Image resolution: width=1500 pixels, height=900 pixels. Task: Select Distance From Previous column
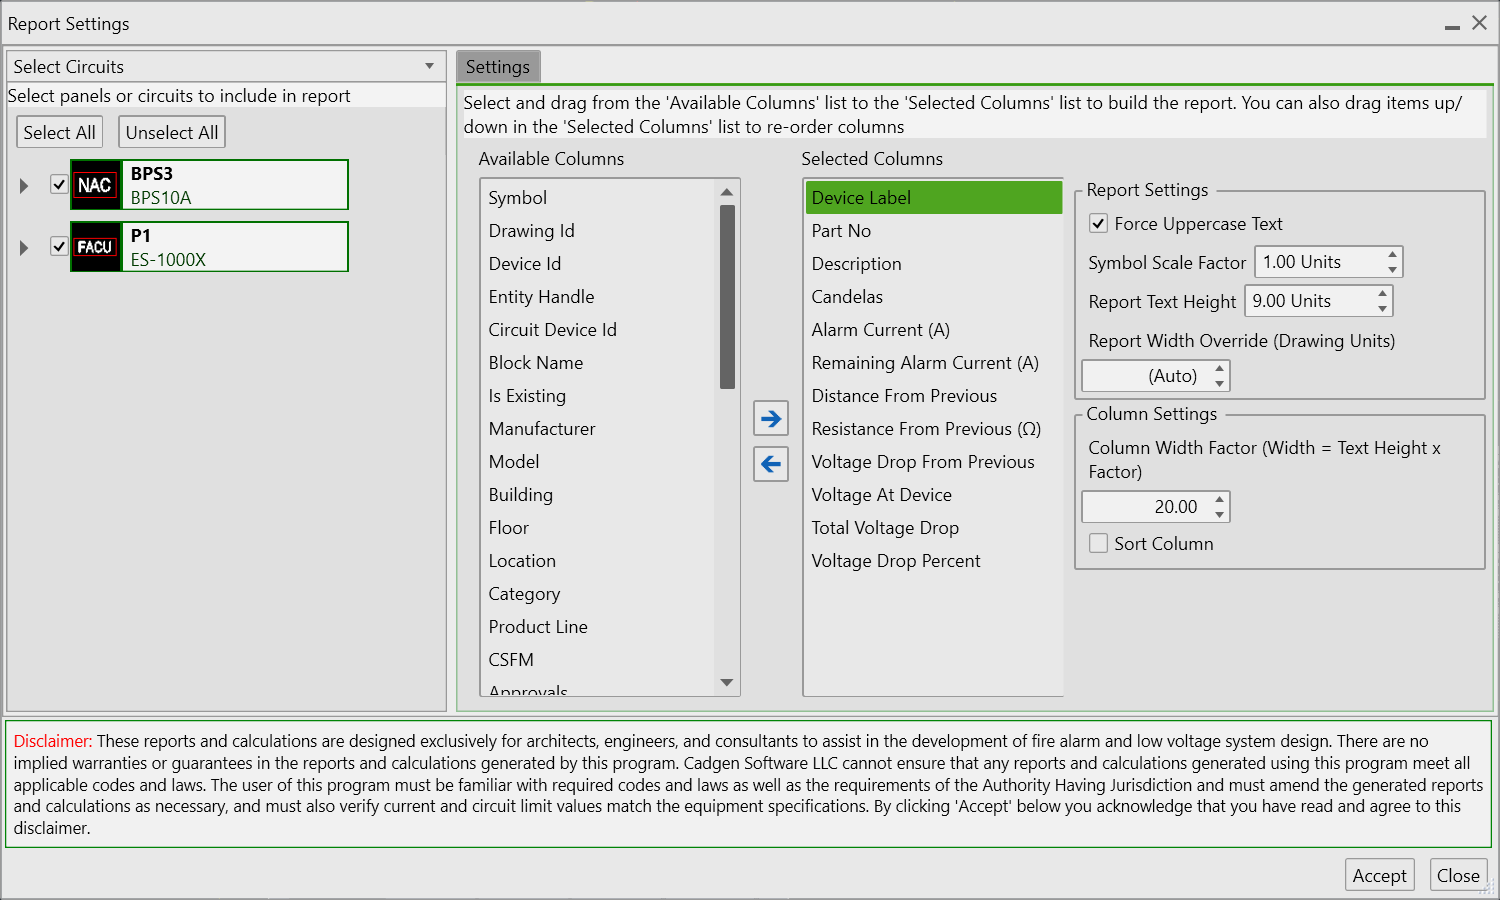point(934,396)
